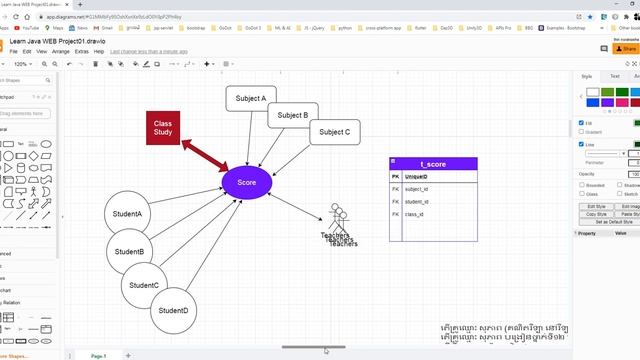The width and height of the screenshot is (640, 360).
Task: Open the insert plus dropdown
Action: [209, 64]
